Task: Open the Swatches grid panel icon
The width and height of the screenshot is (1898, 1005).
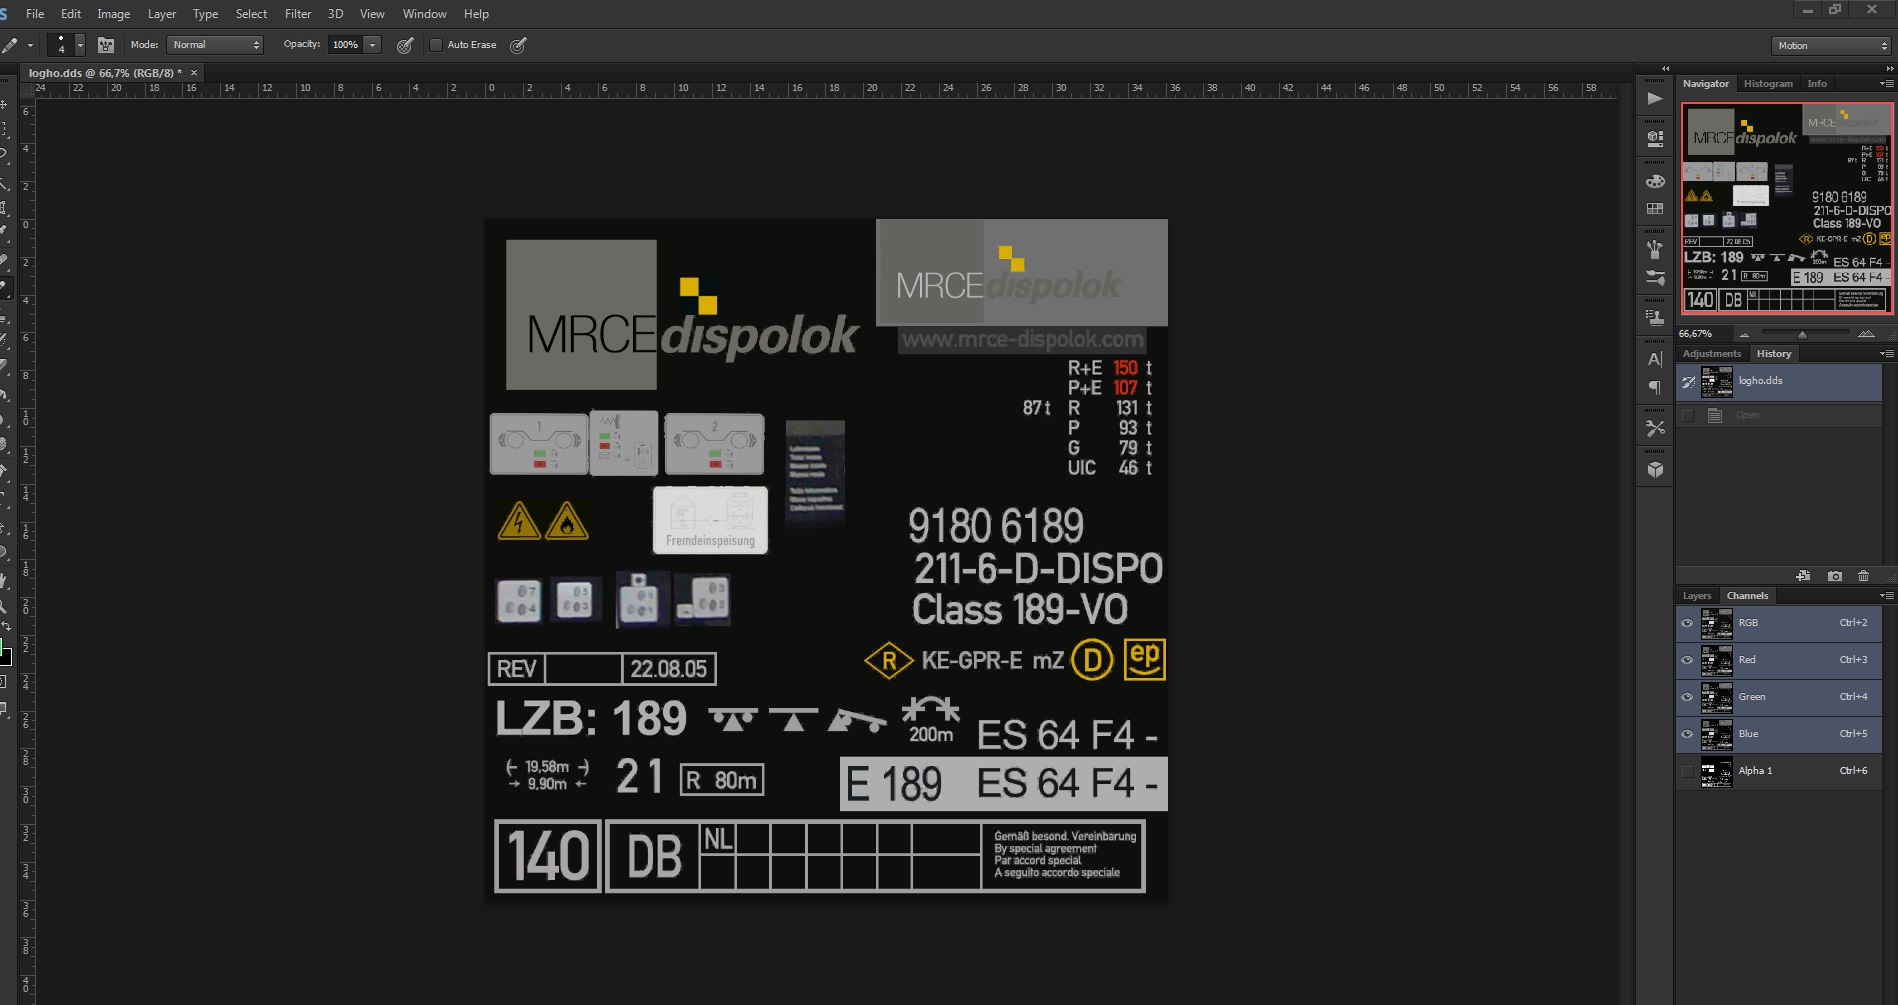Action: pos(1655,209)
